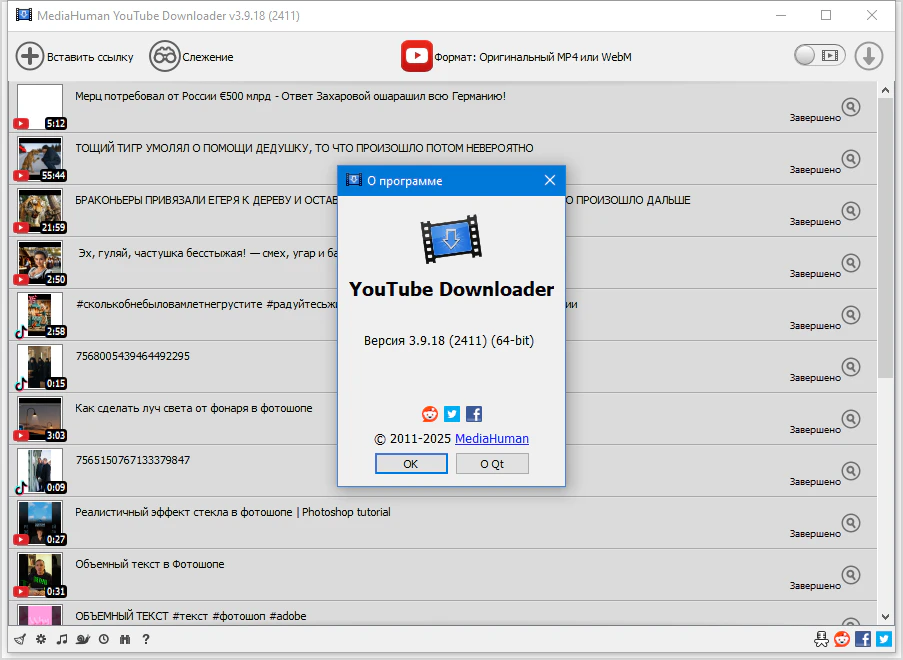The height and width of the screenshot is (660, 903).
Task: Click the locate-file magnifier for the Мерц video
Action: click(x=851, y=107)
